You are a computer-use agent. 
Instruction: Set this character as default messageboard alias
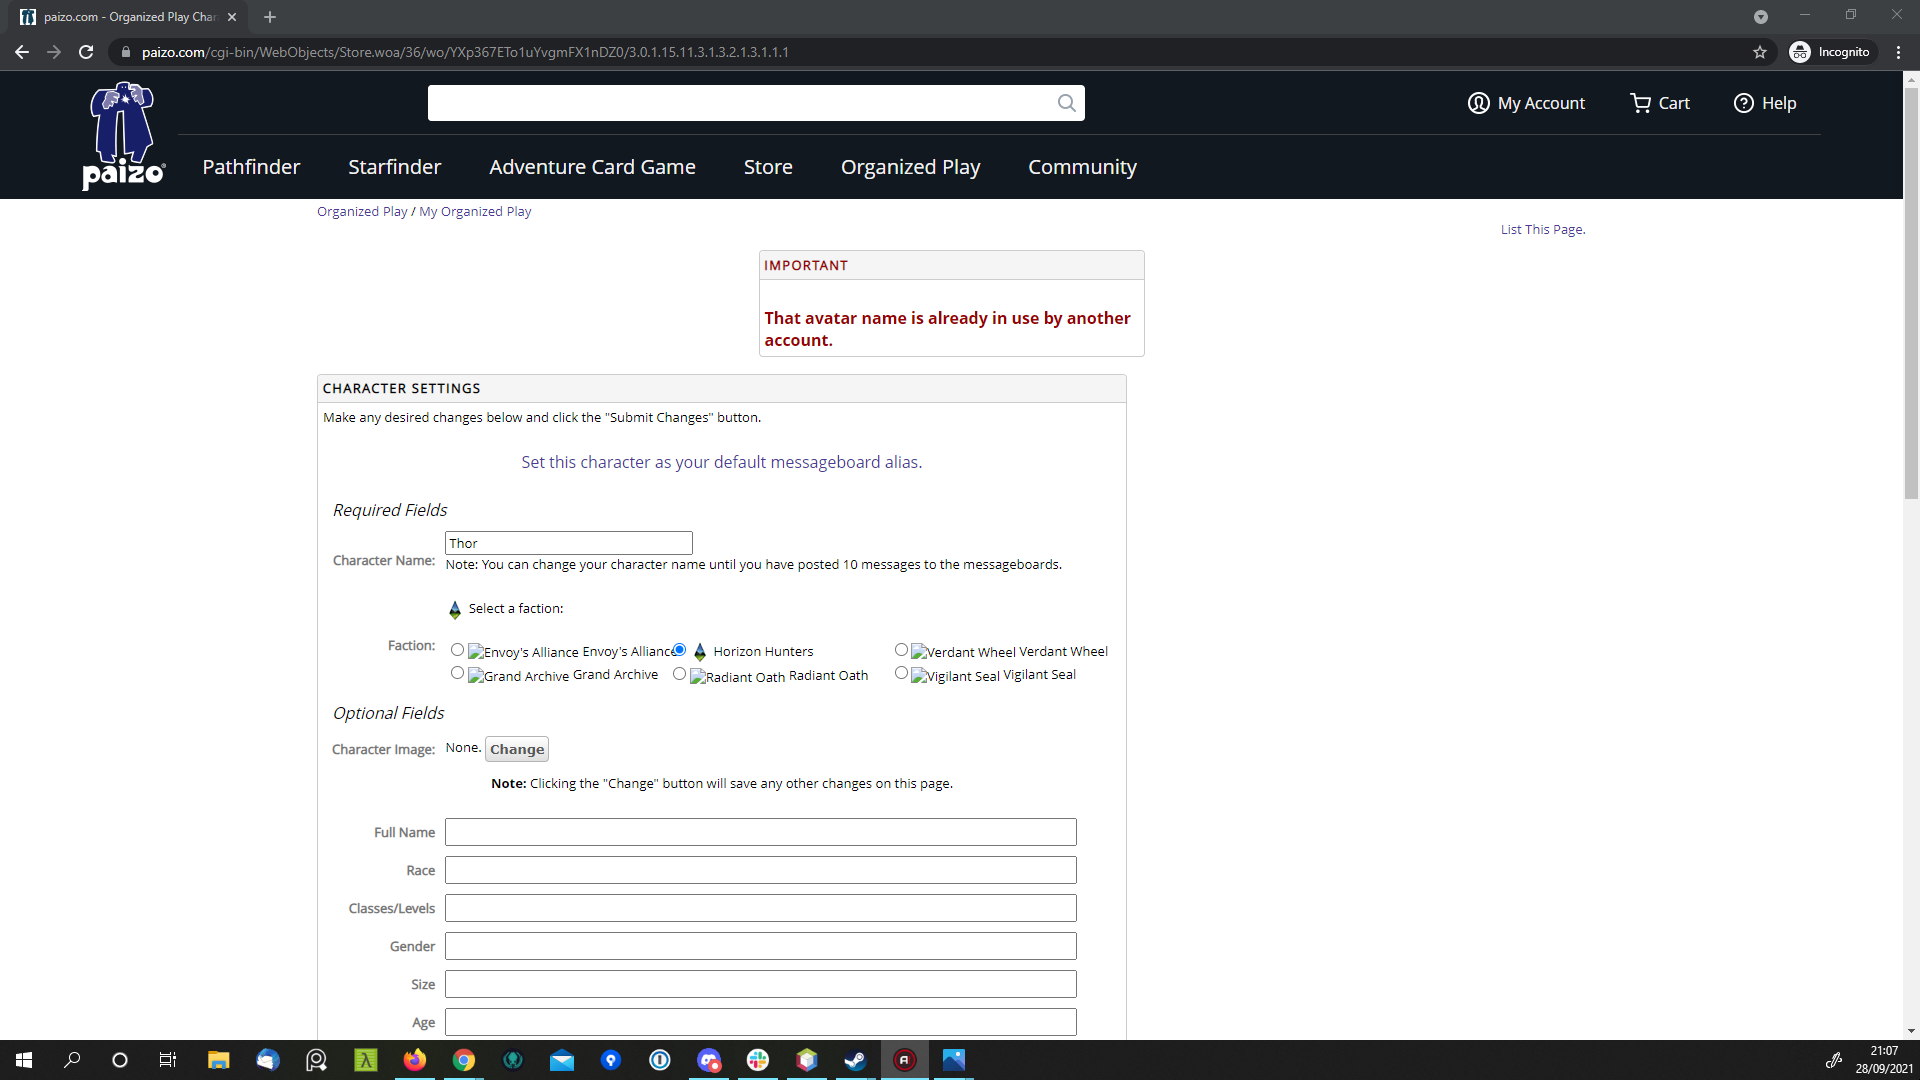point(721,462)
